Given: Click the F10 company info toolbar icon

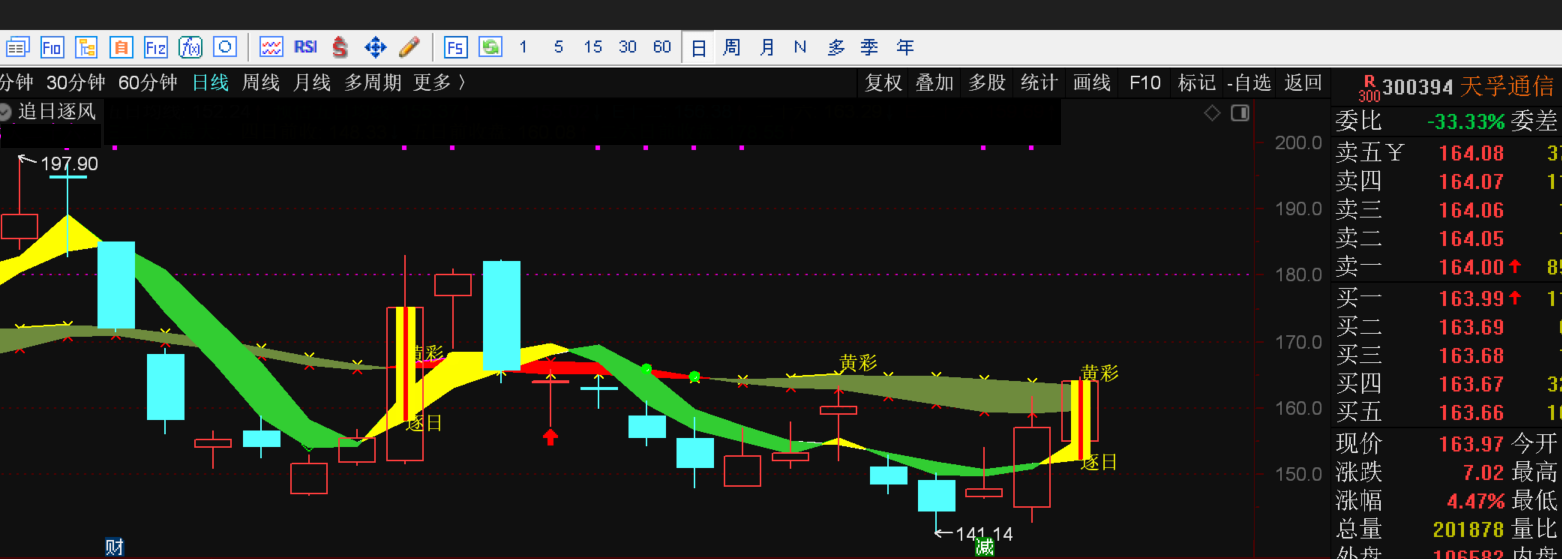Looking at the screenshot, I should tap(52, 47).
